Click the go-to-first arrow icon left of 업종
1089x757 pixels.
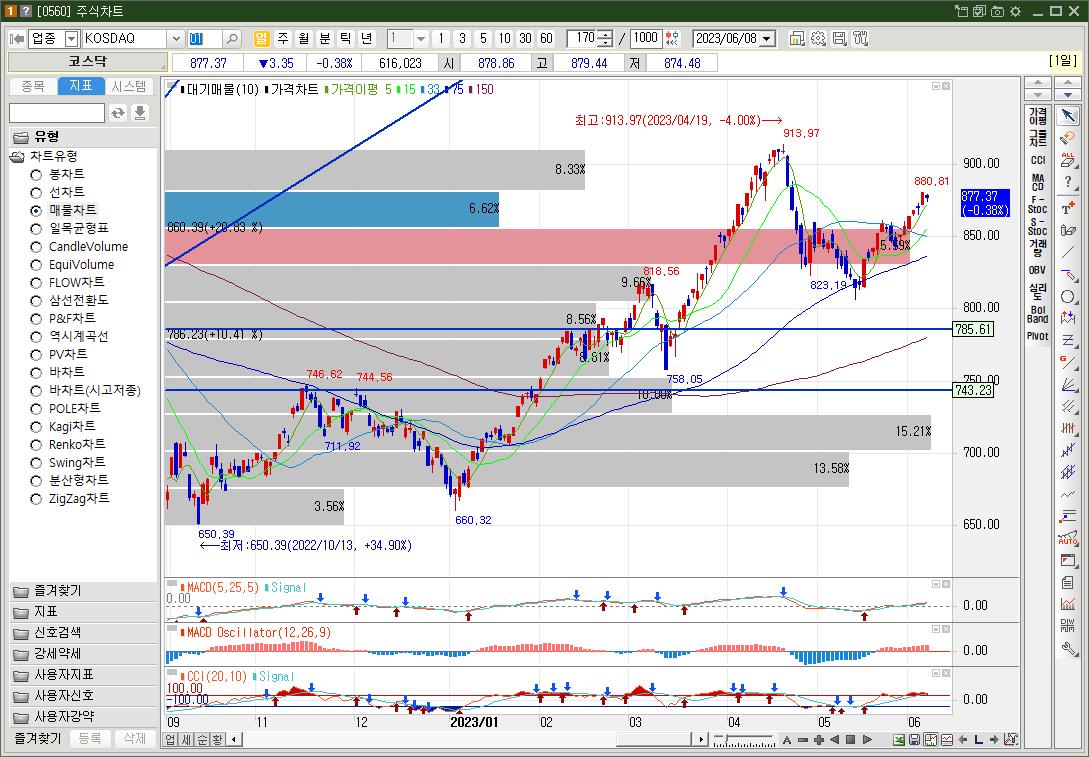pos(17,39)
